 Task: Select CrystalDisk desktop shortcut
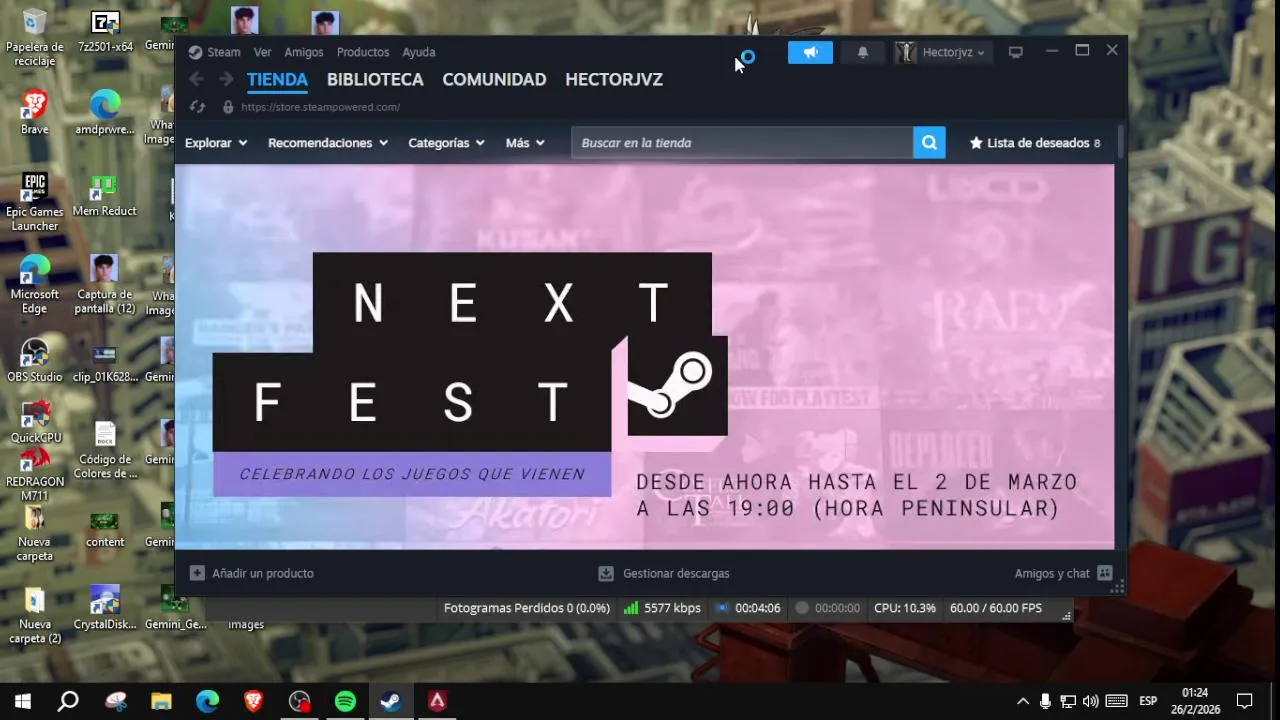pos(104,608)
